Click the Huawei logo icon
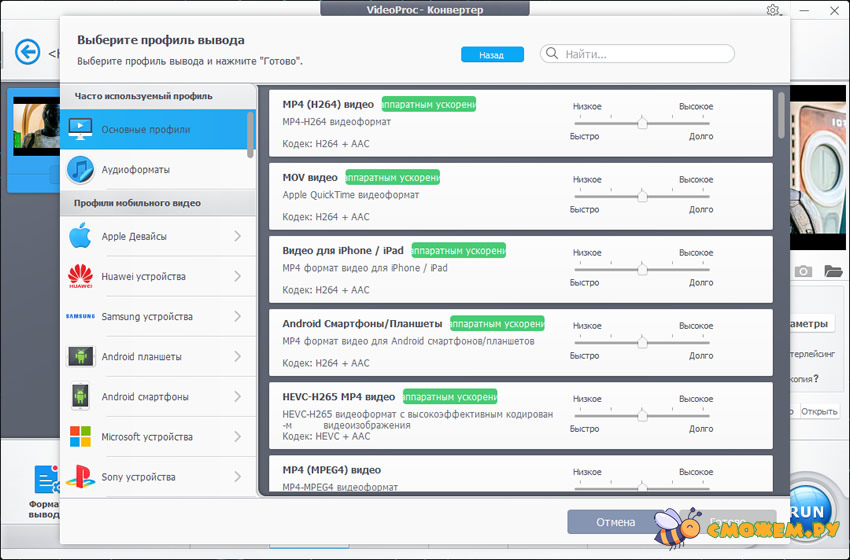The width and height of the screenshot is (850, 560). pyautogui.click(x=80, y=276)
